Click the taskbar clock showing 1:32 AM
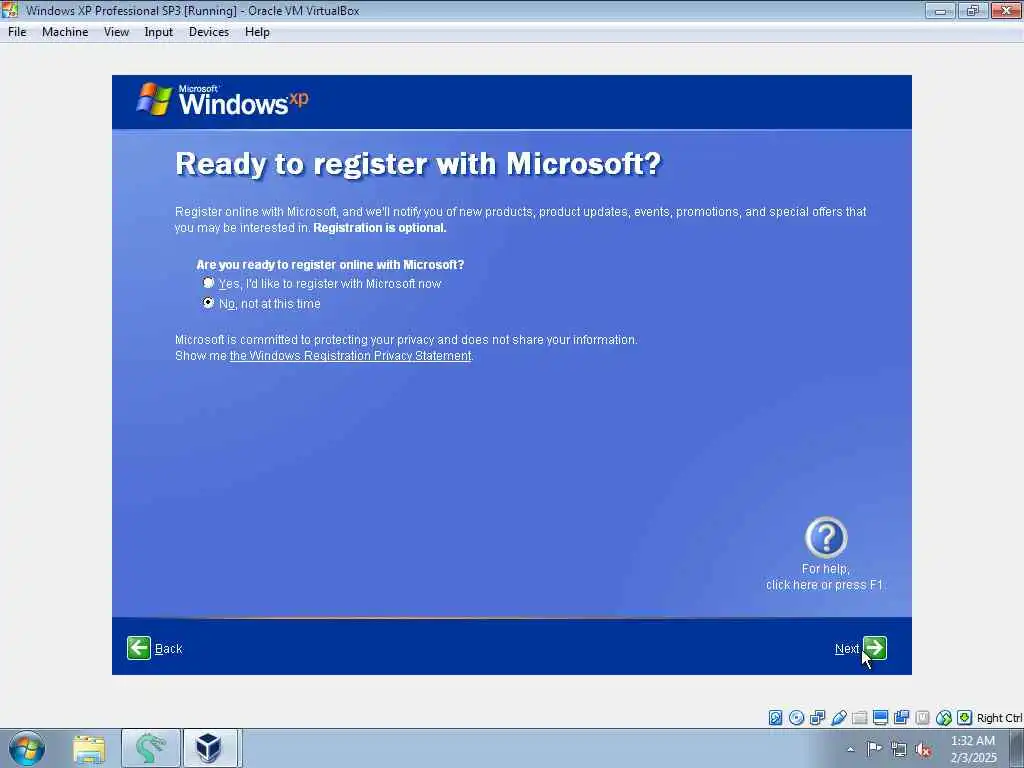This screenshot has height=768, width=1024. [x=973, y=749]
